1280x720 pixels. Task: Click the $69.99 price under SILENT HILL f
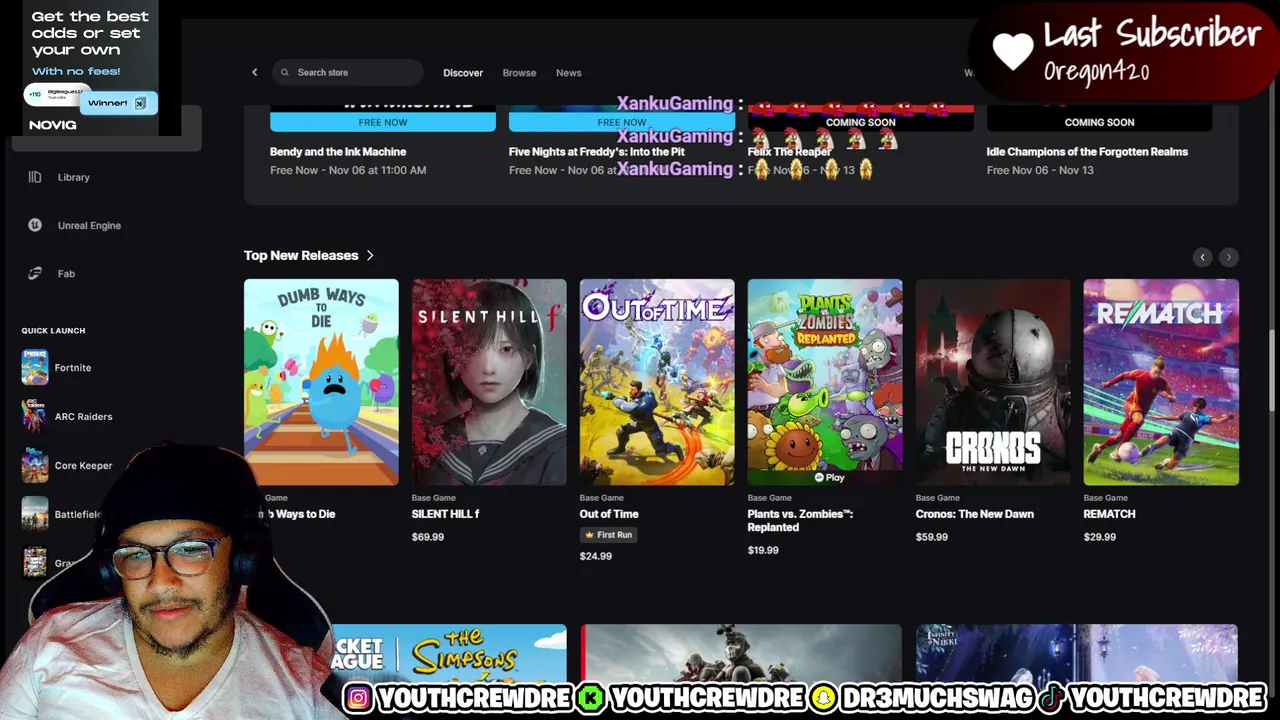point(428,537)
